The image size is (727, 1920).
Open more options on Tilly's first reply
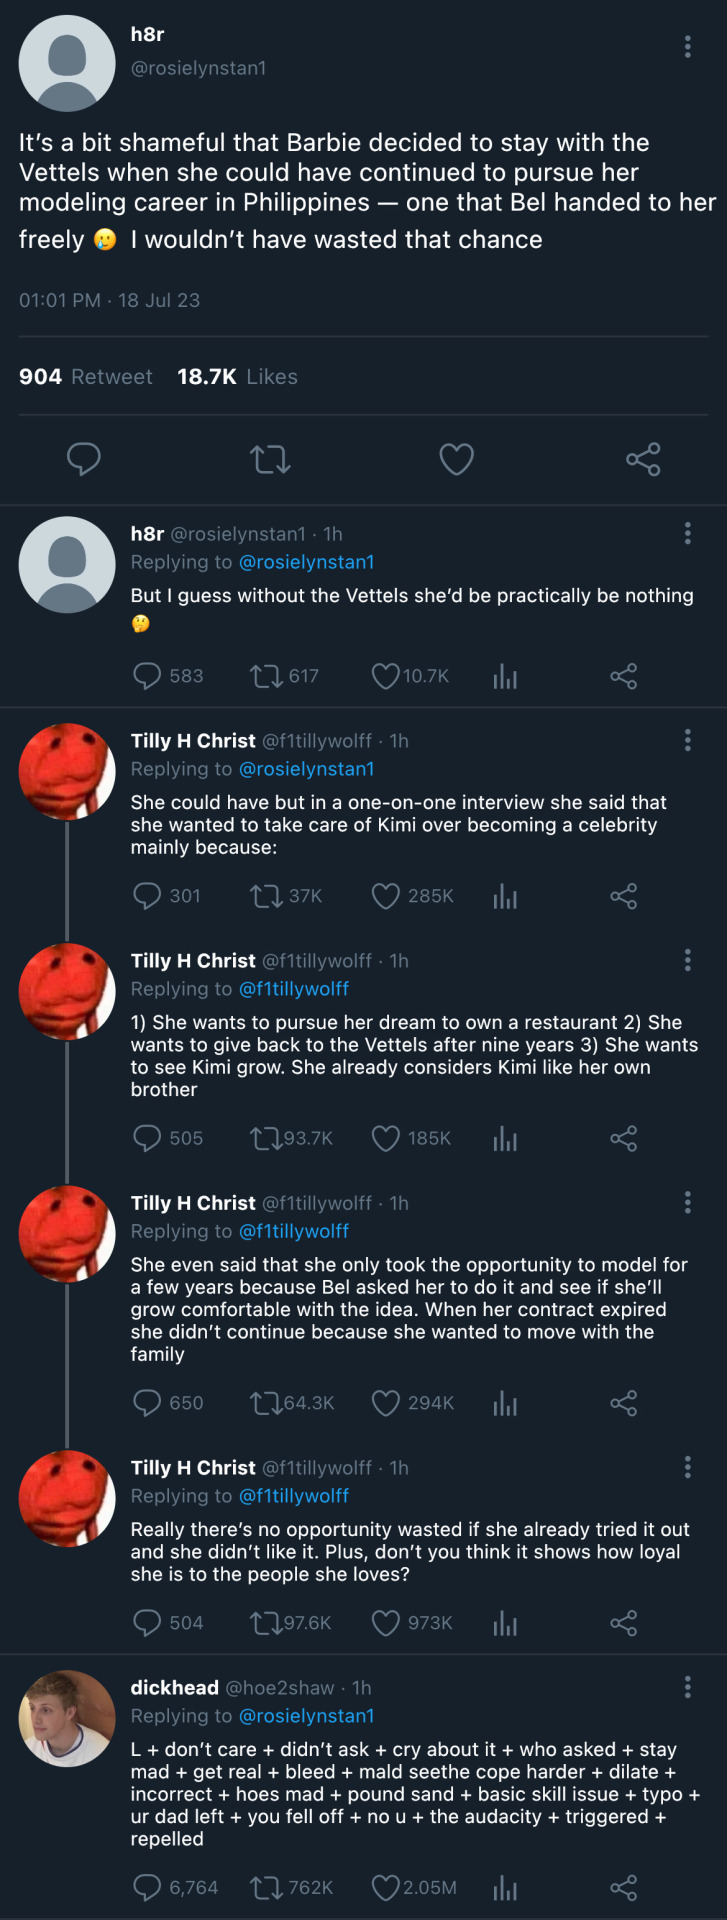pyautogui.click(x=687, y=740)
